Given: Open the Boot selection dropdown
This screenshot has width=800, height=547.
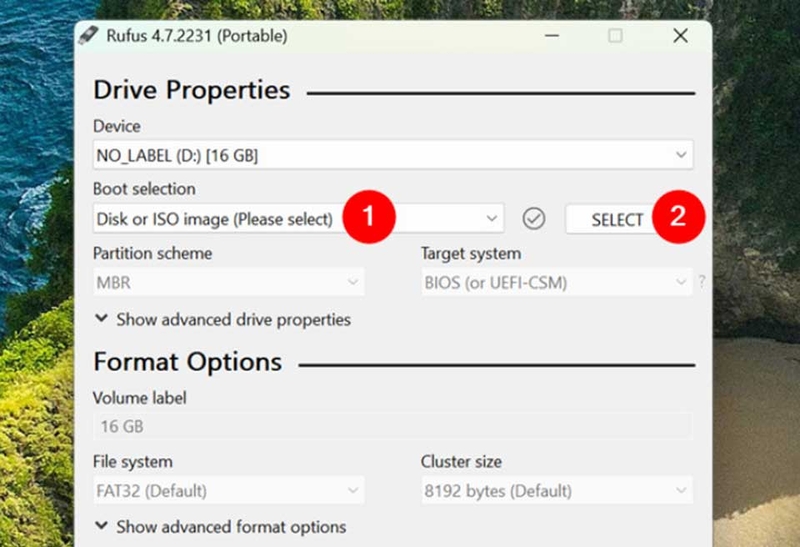Looking at the screenshot, I should click(298, 219).
